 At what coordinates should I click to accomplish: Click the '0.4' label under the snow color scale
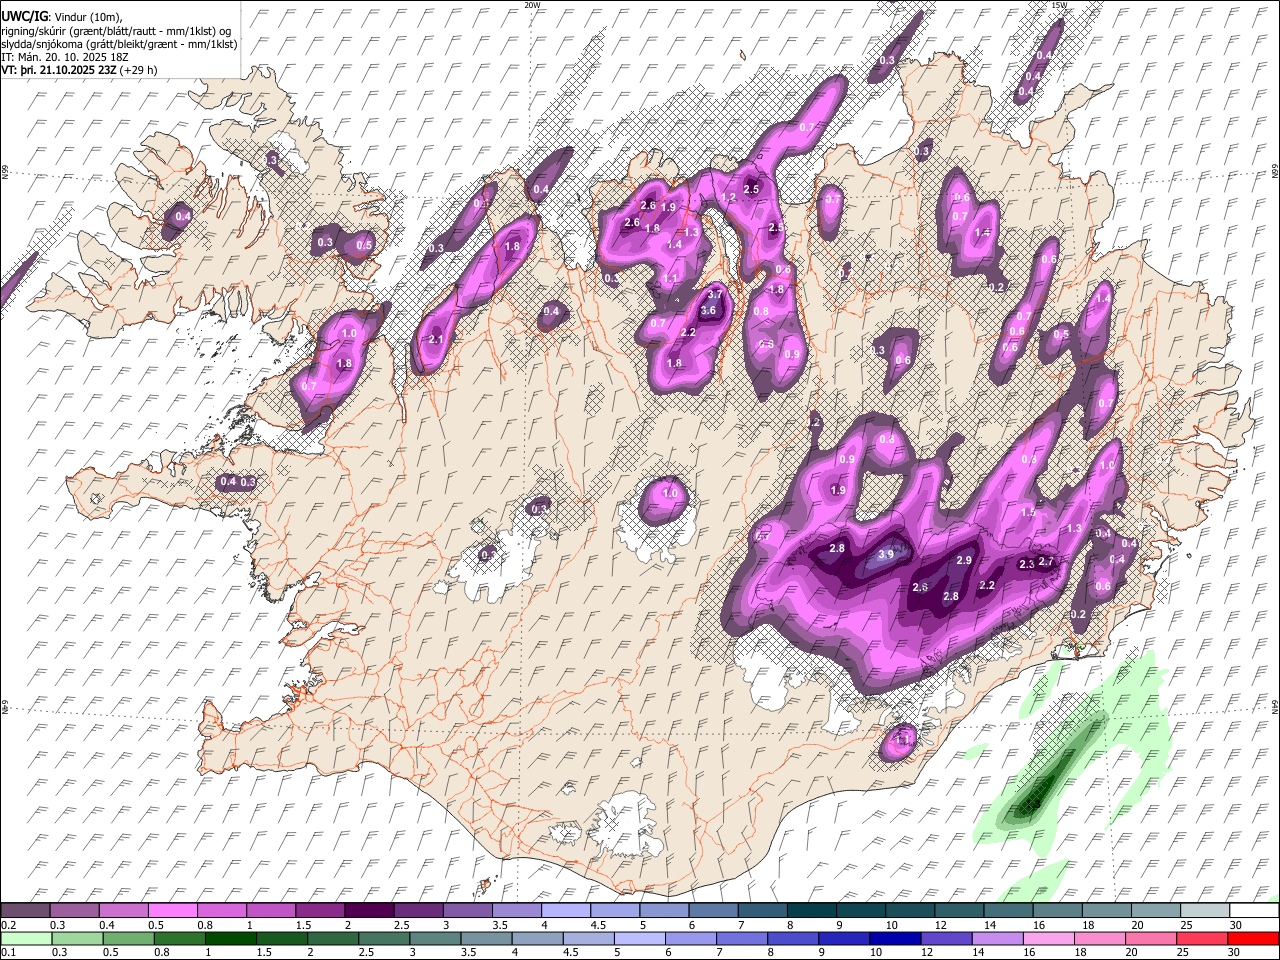point(106,925)
